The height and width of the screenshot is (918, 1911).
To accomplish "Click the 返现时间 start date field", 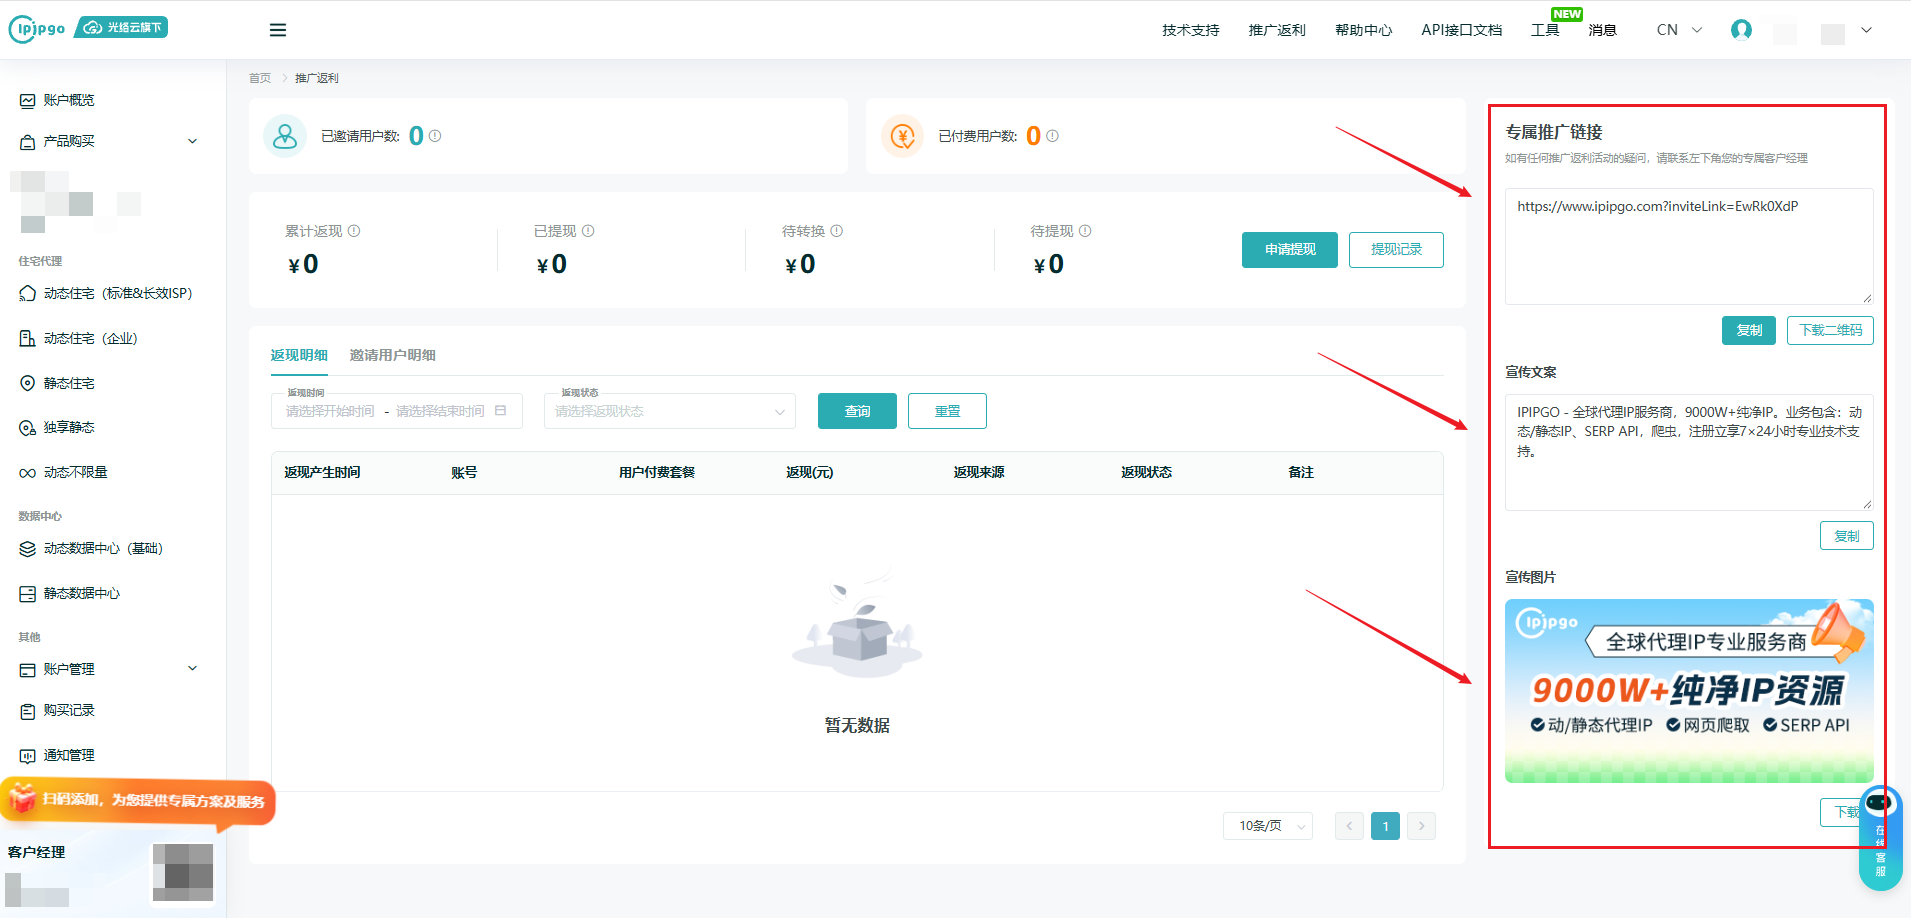I will tap(330, 411).
